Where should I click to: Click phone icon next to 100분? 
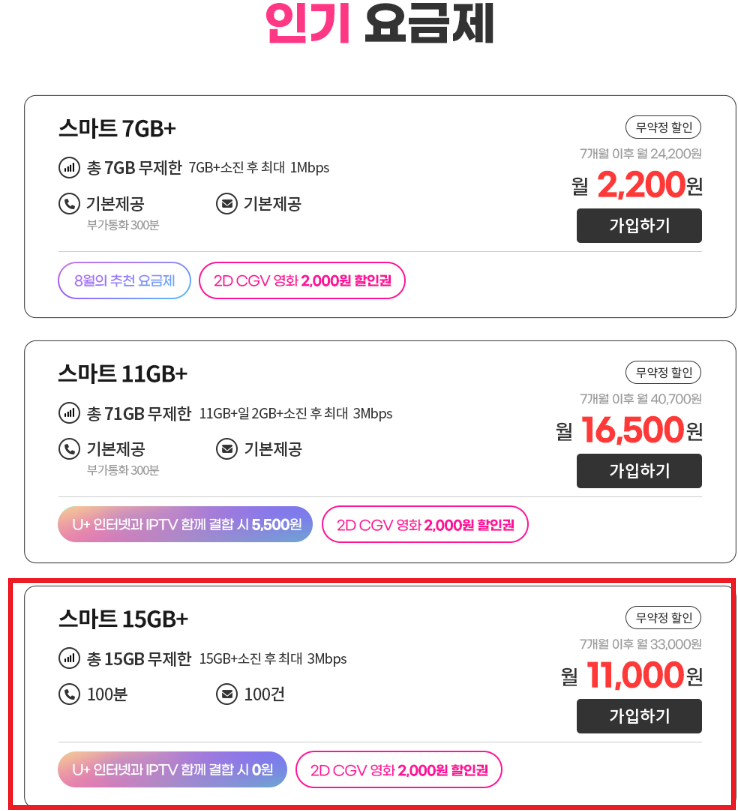pos(69,694)
